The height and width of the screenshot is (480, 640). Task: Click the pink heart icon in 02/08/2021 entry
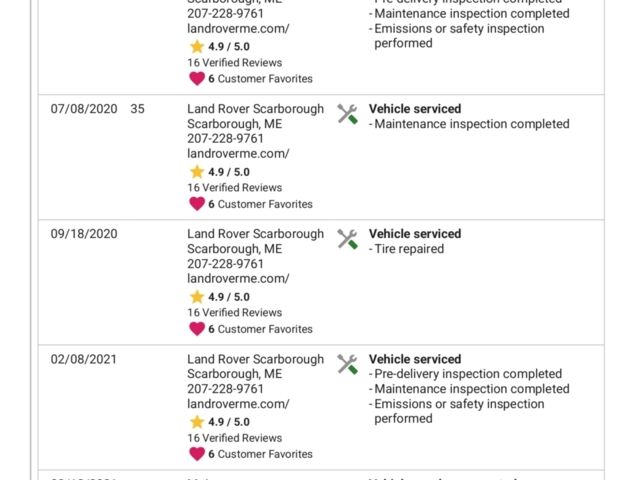click(x=197, y=454)
